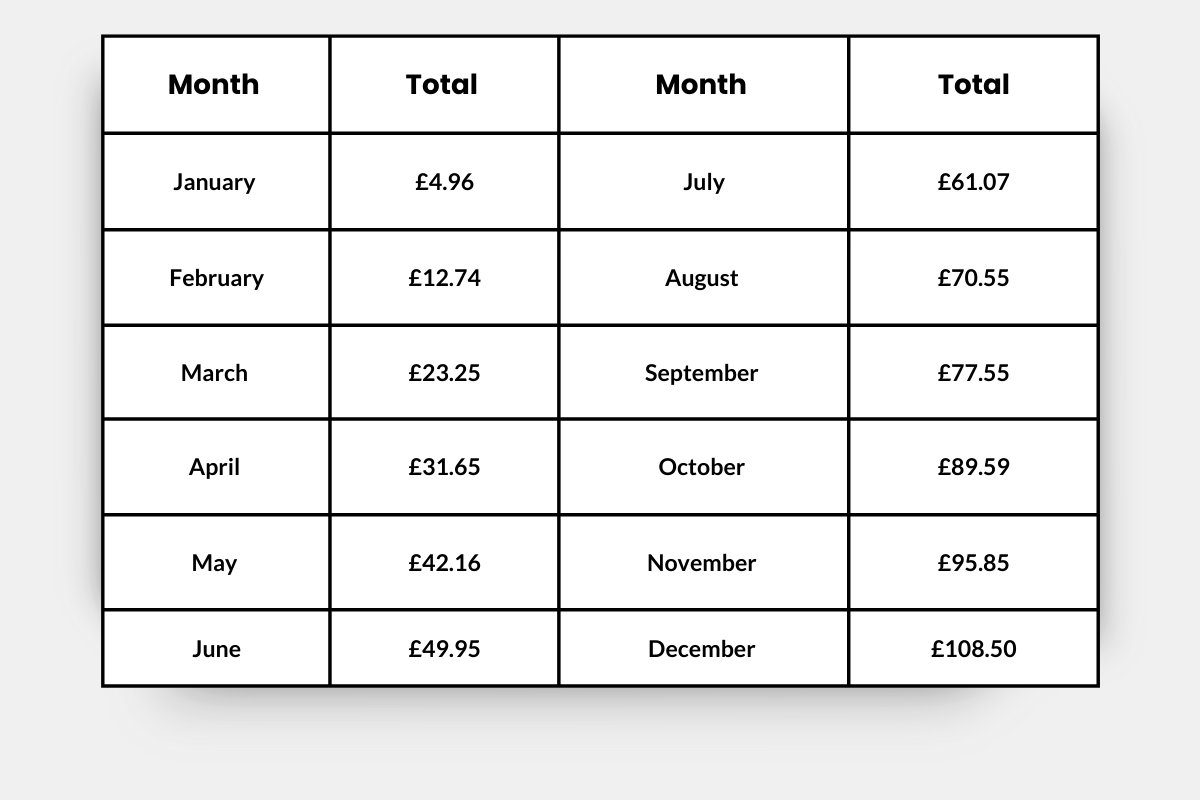Select the £49.95 total for June
Screen dimensions: 1200x800
(x=444, y=649)
